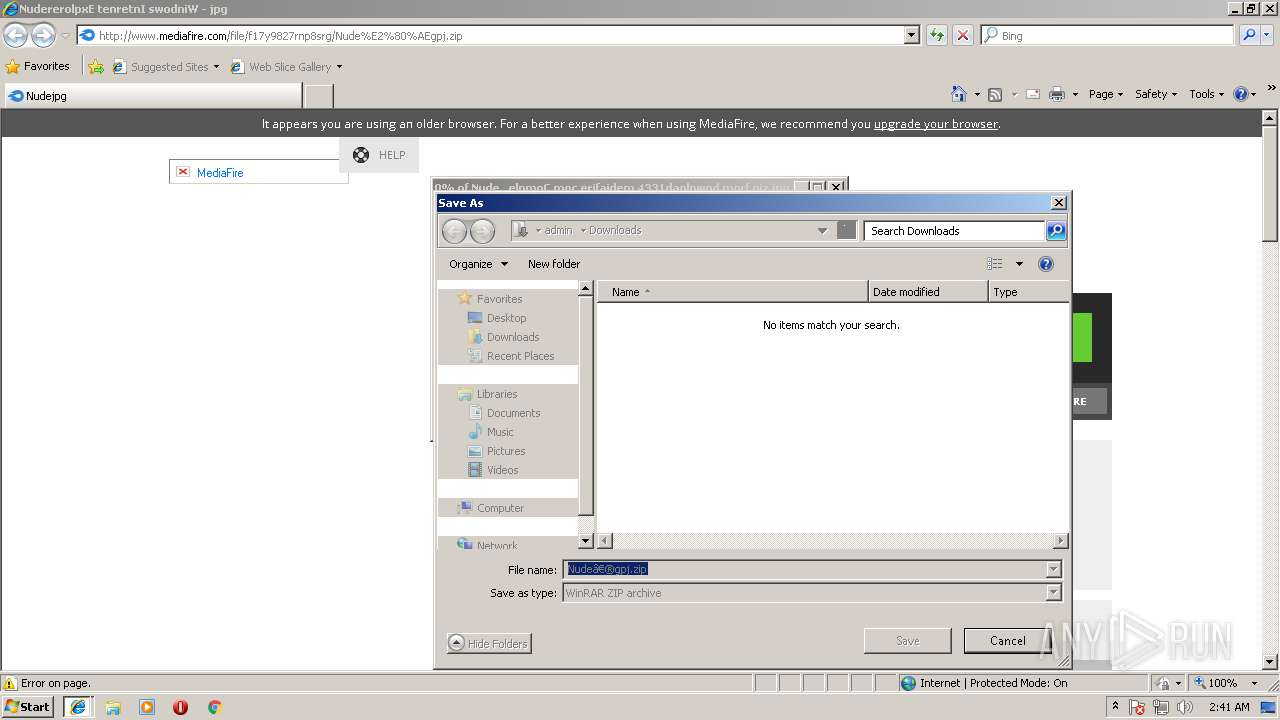
Task: Open the Start menu
Action: [28, 707]
